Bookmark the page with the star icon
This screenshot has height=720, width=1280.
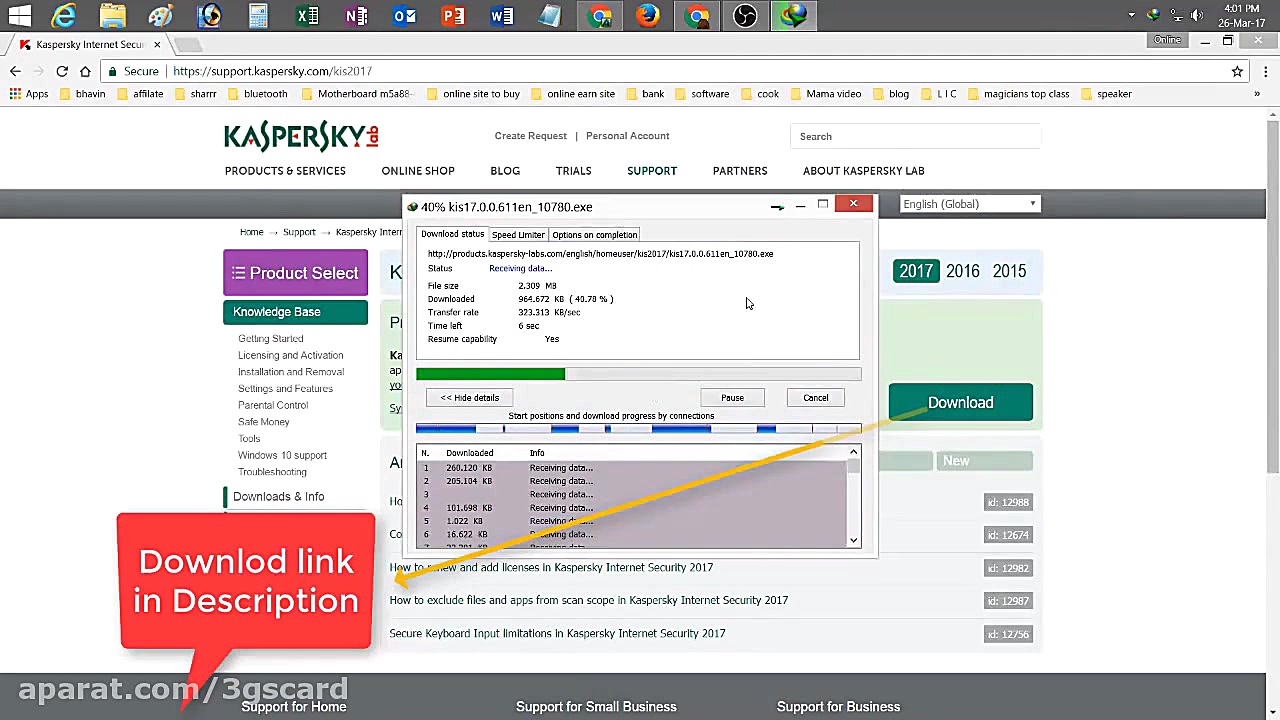pyautogui.click(x=1237, y=71)
